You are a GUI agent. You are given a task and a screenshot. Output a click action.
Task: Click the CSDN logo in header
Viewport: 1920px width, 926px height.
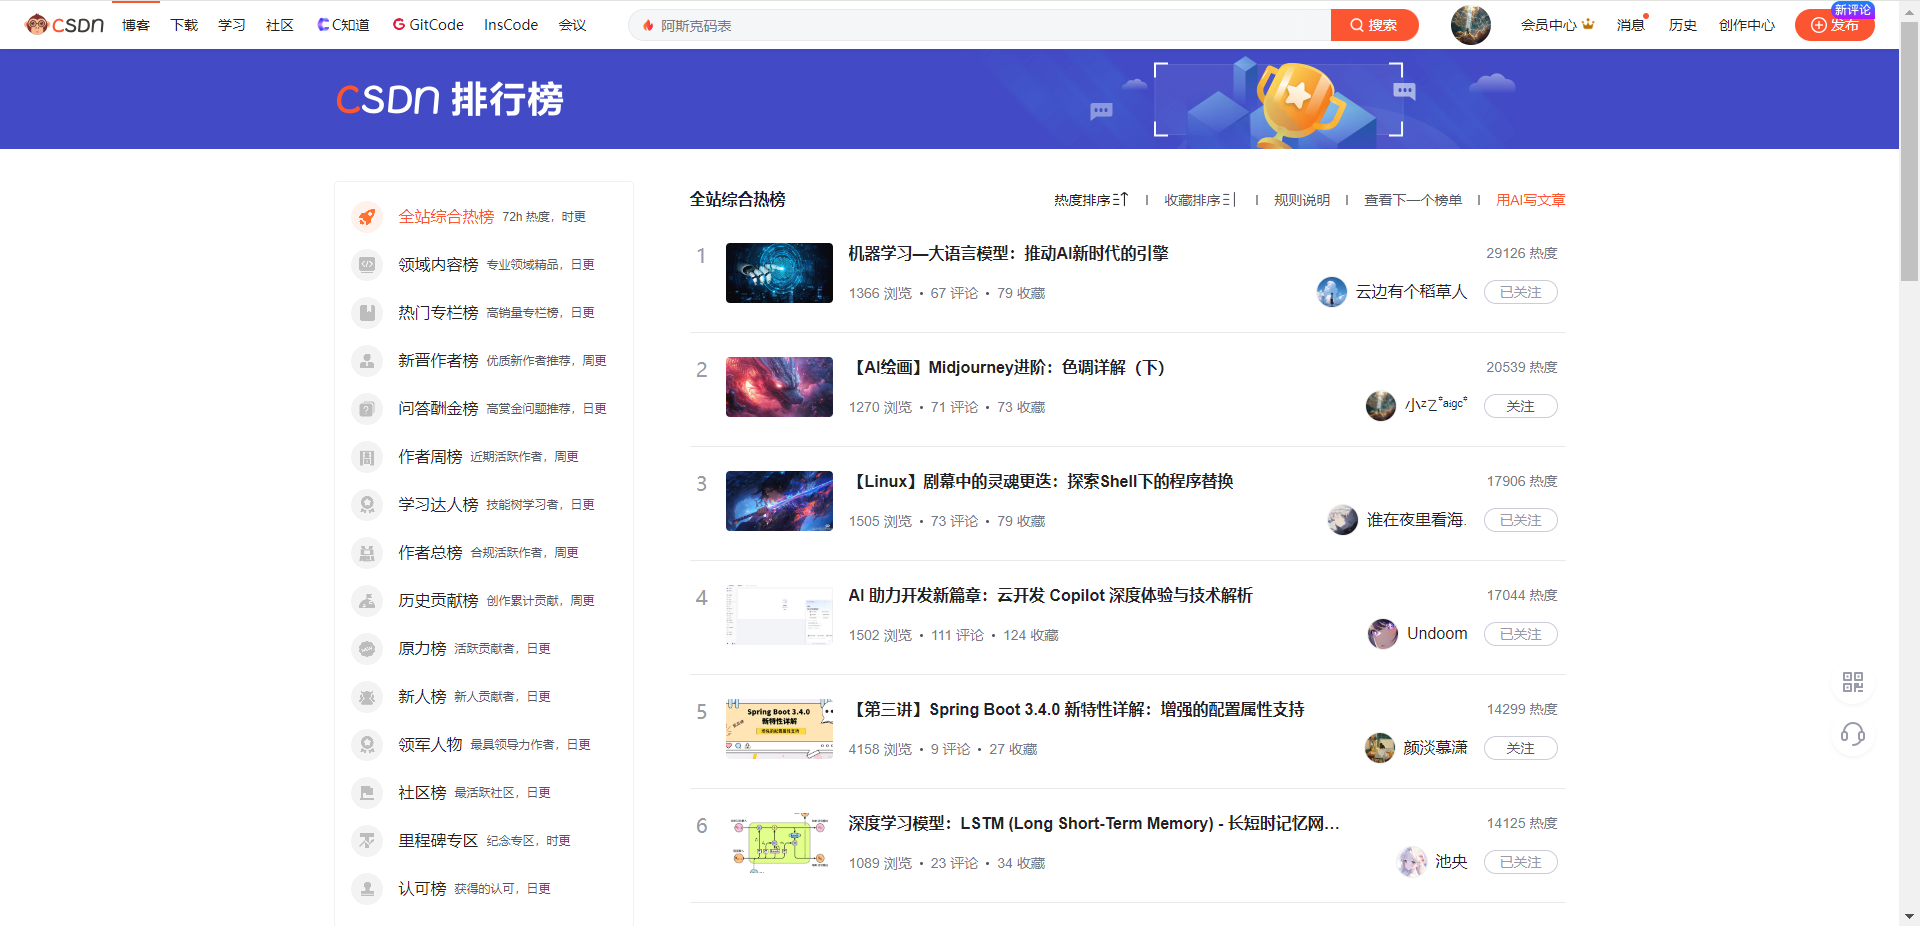(x=65, y=25)
